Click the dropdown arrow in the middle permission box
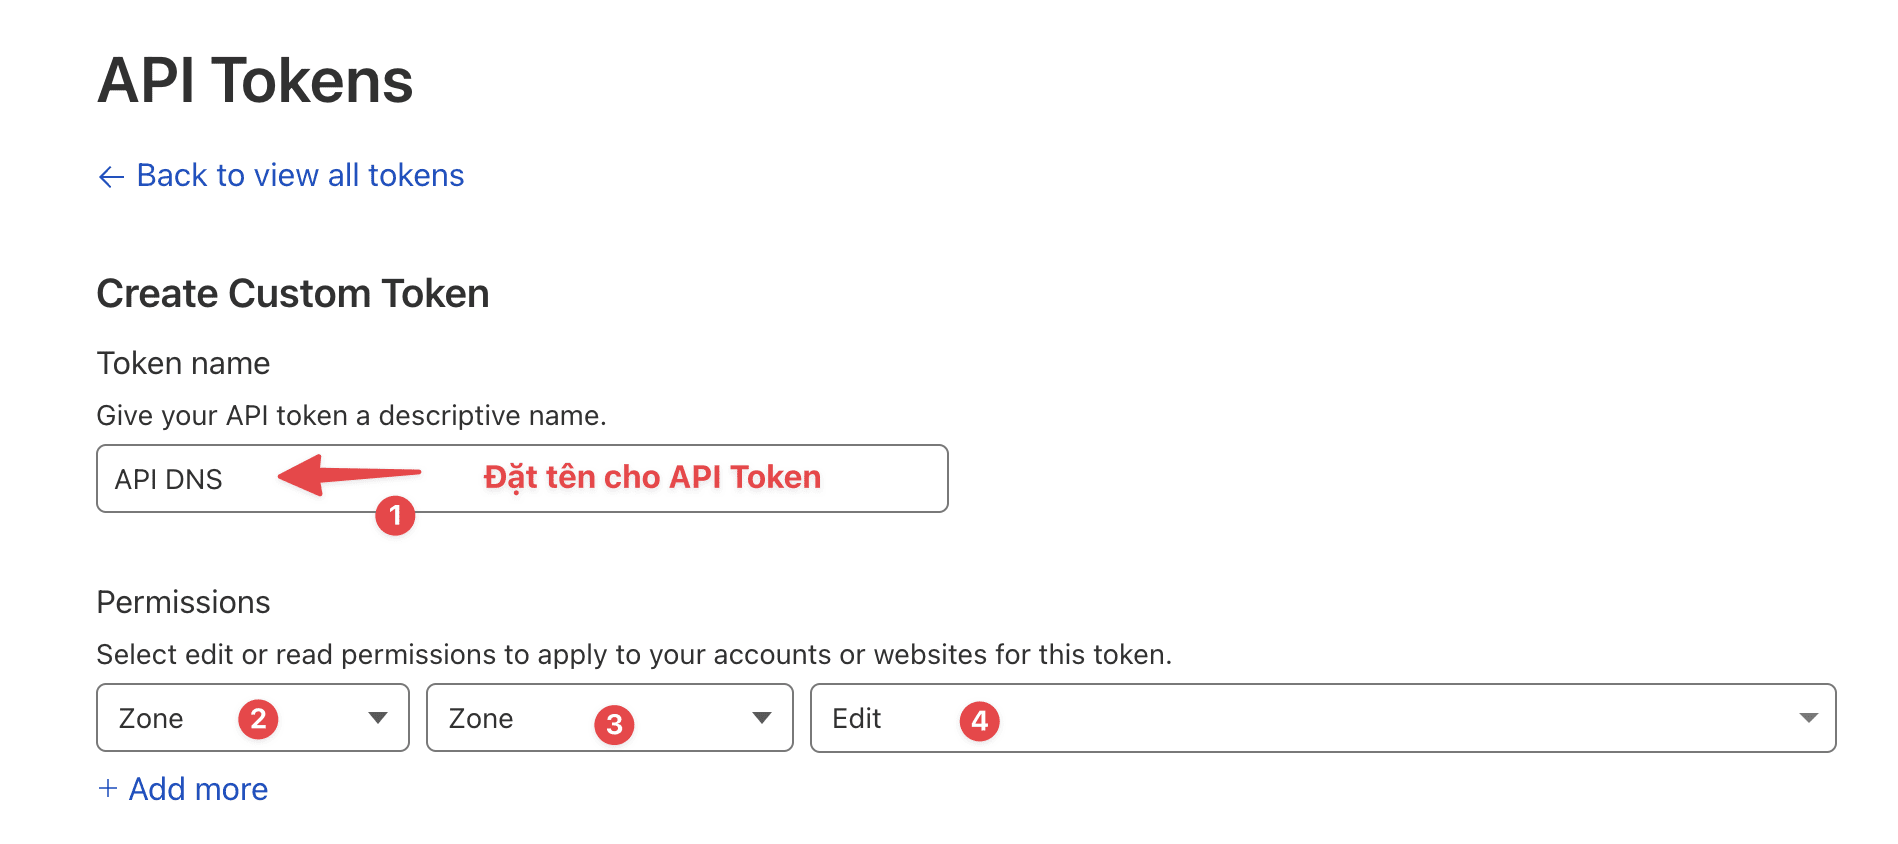The height and width of the screenshot is (844, 1898). coord(762,717)
